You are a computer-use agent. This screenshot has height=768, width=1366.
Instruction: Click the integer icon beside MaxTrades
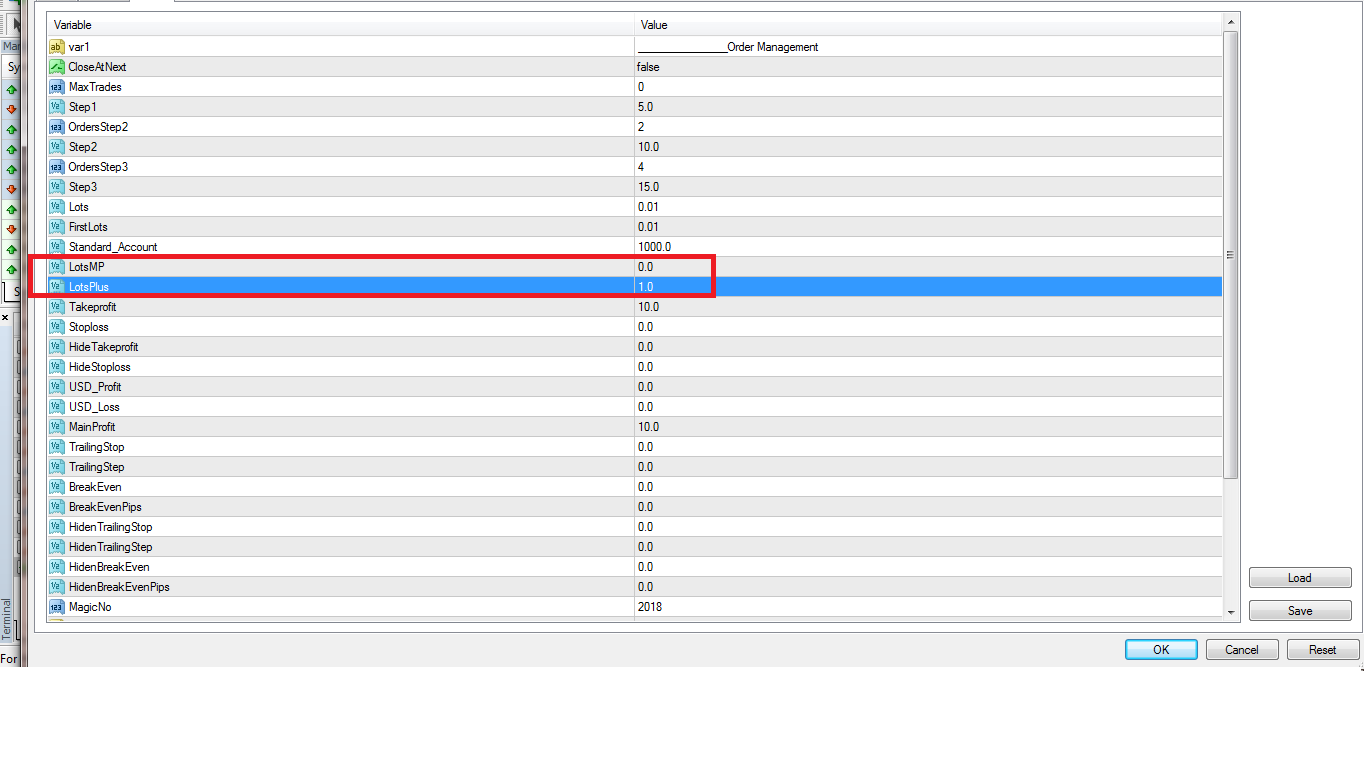point(57,87)
